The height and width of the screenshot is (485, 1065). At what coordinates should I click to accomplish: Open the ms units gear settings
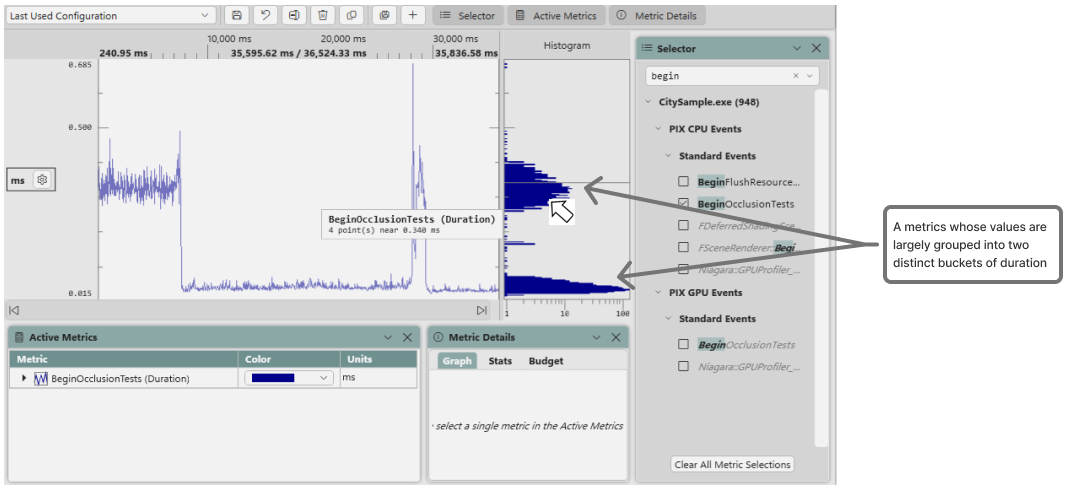click(x=42, y=180)
